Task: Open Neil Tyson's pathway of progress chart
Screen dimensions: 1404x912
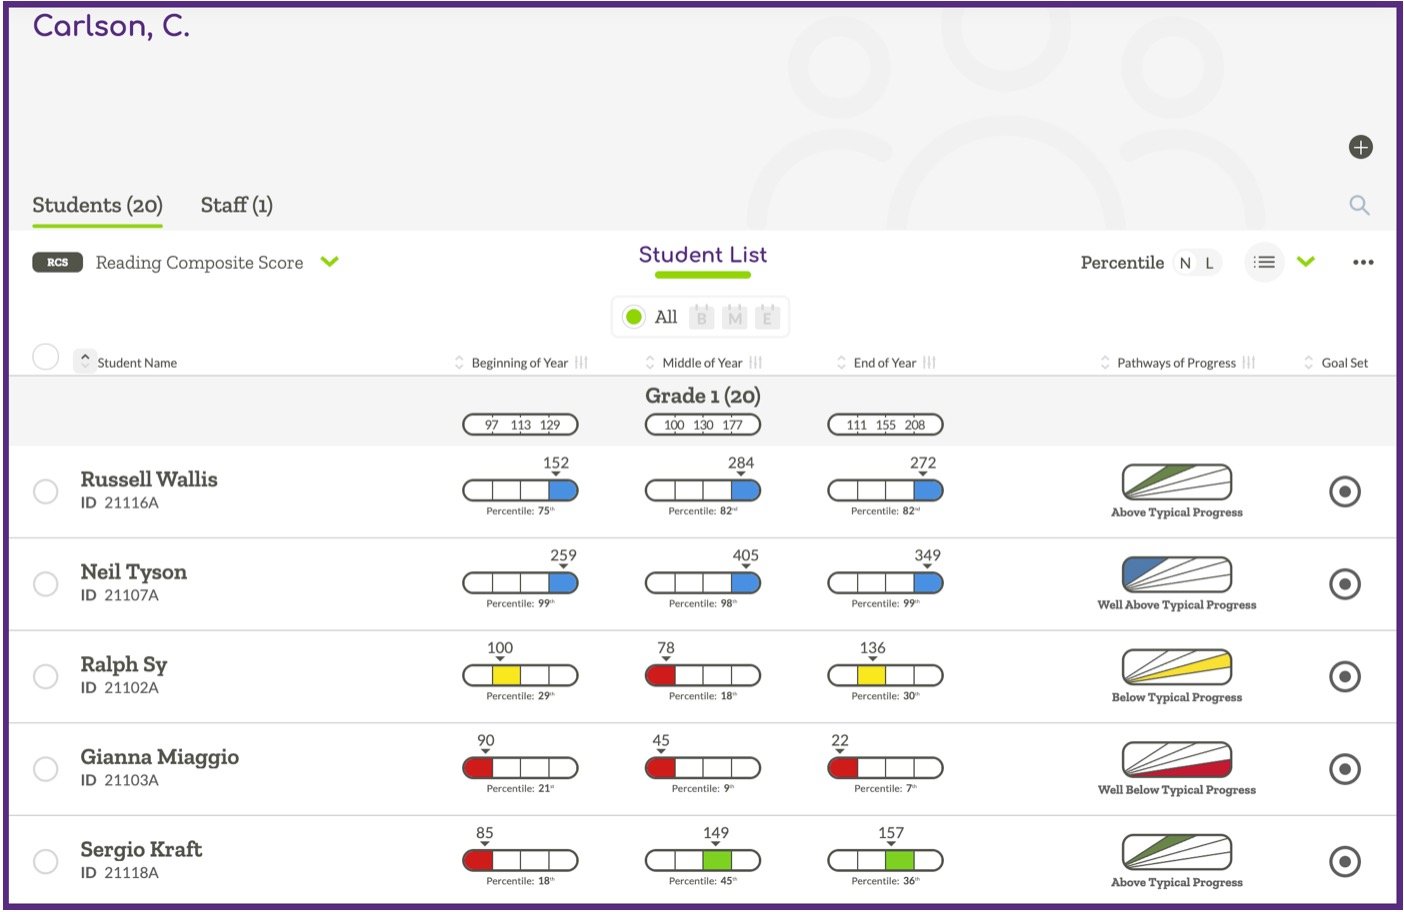Action: tap(1176, 575)
